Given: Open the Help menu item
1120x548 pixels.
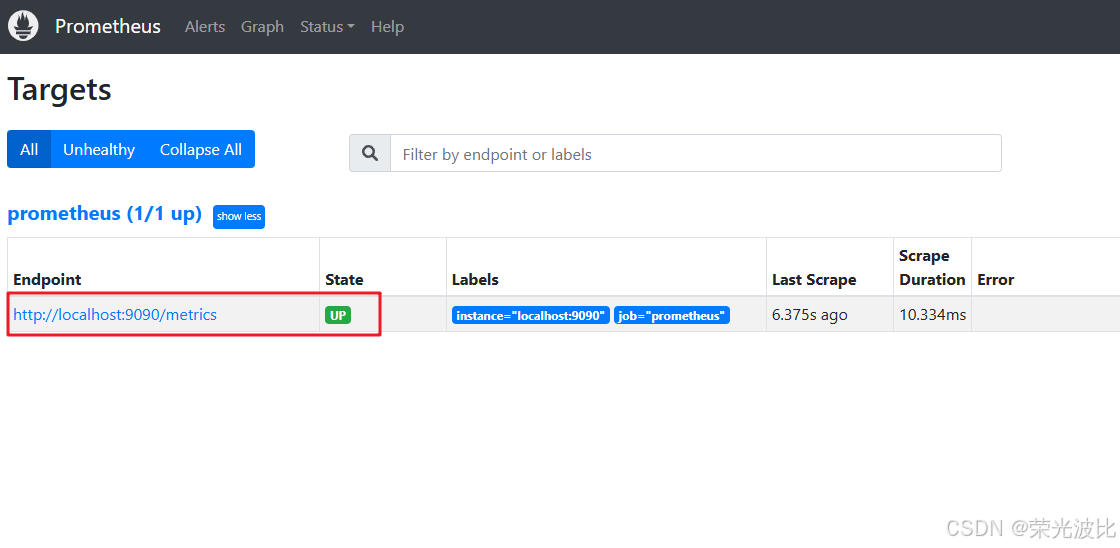Looking at the screenshot, I should [387, 26].
